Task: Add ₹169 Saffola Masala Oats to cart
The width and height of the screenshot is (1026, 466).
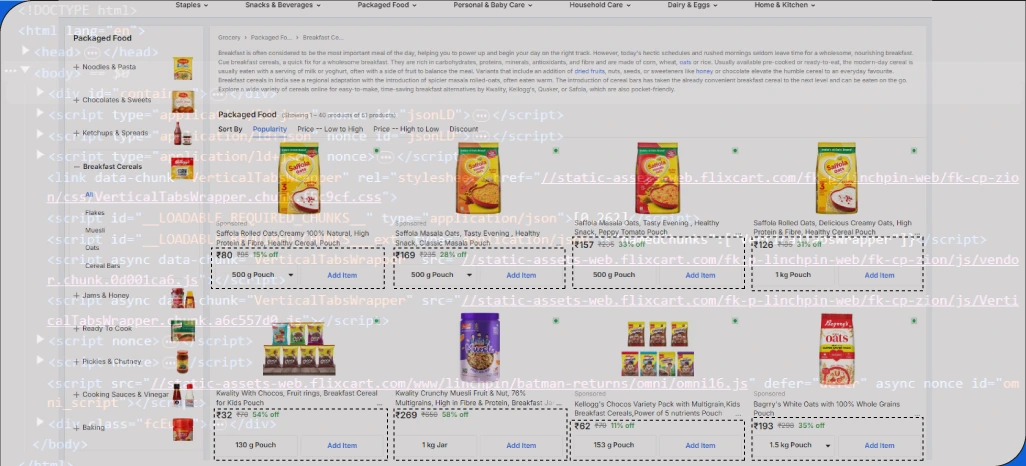Action: point(521,275)
